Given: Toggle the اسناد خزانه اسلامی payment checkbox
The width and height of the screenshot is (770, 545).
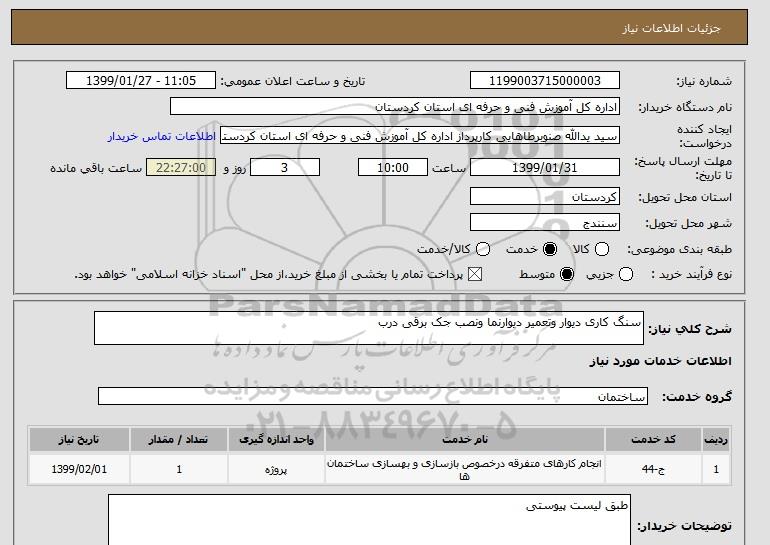Looking at the screenshot, I should [x=474, y=274].
